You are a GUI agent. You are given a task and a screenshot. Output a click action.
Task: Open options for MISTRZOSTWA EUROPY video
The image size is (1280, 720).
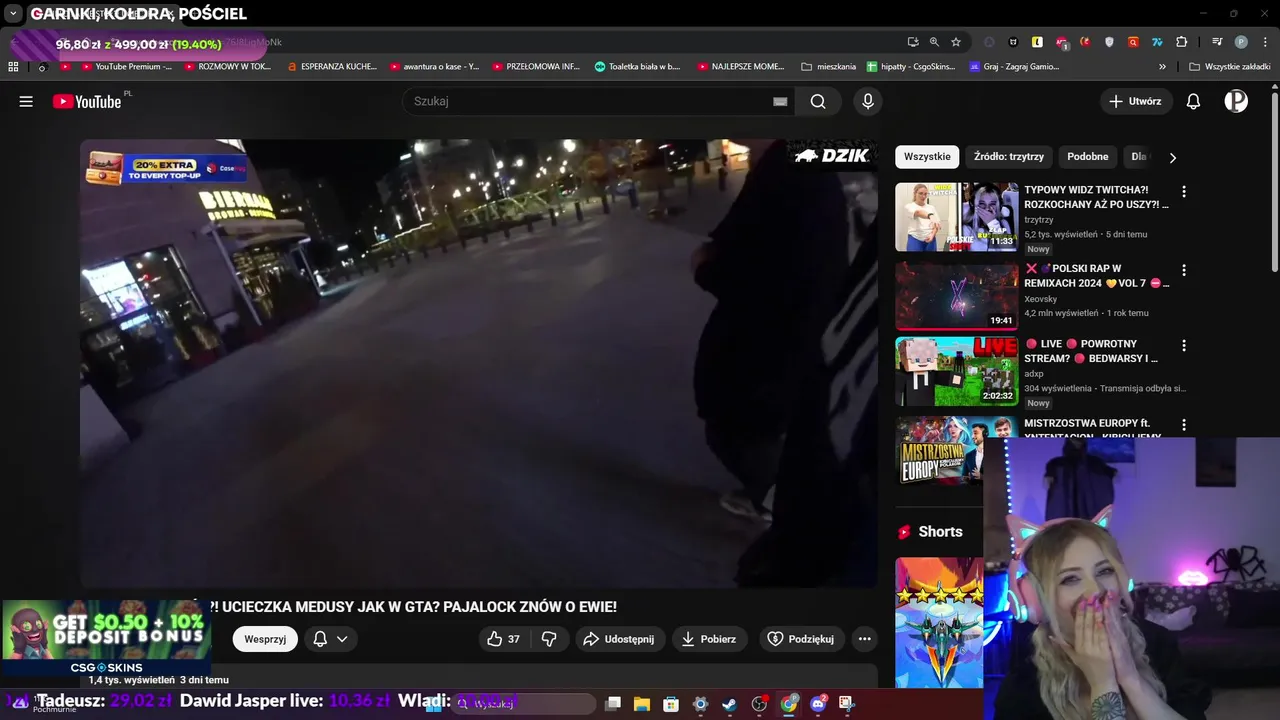coord(1184,424)
